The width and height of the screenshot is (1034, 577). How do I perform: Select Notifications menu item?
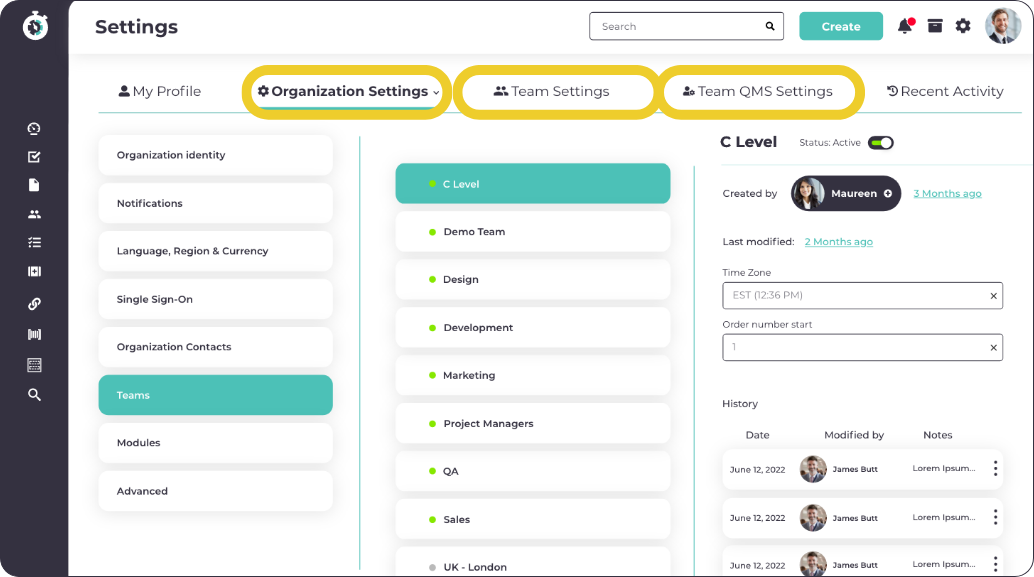click(x=216, y=203)
